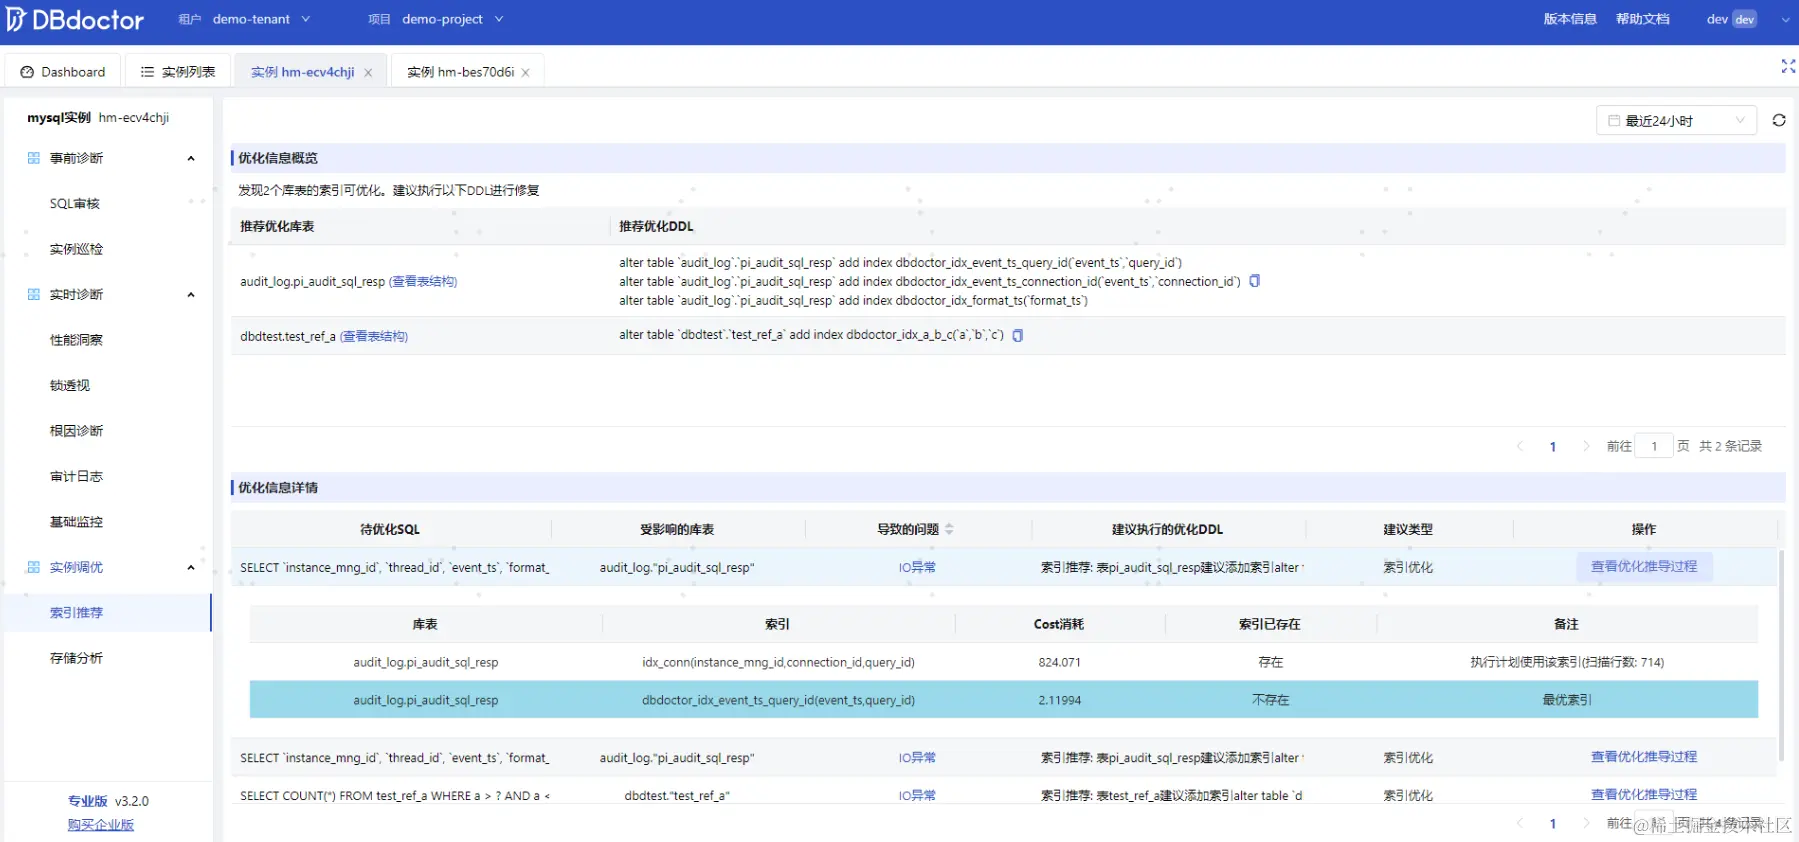The height and width of the screenshot is (842, 1799).
Task: Open the 最近24小时 time range dropdown
Action: (1677, 120)
